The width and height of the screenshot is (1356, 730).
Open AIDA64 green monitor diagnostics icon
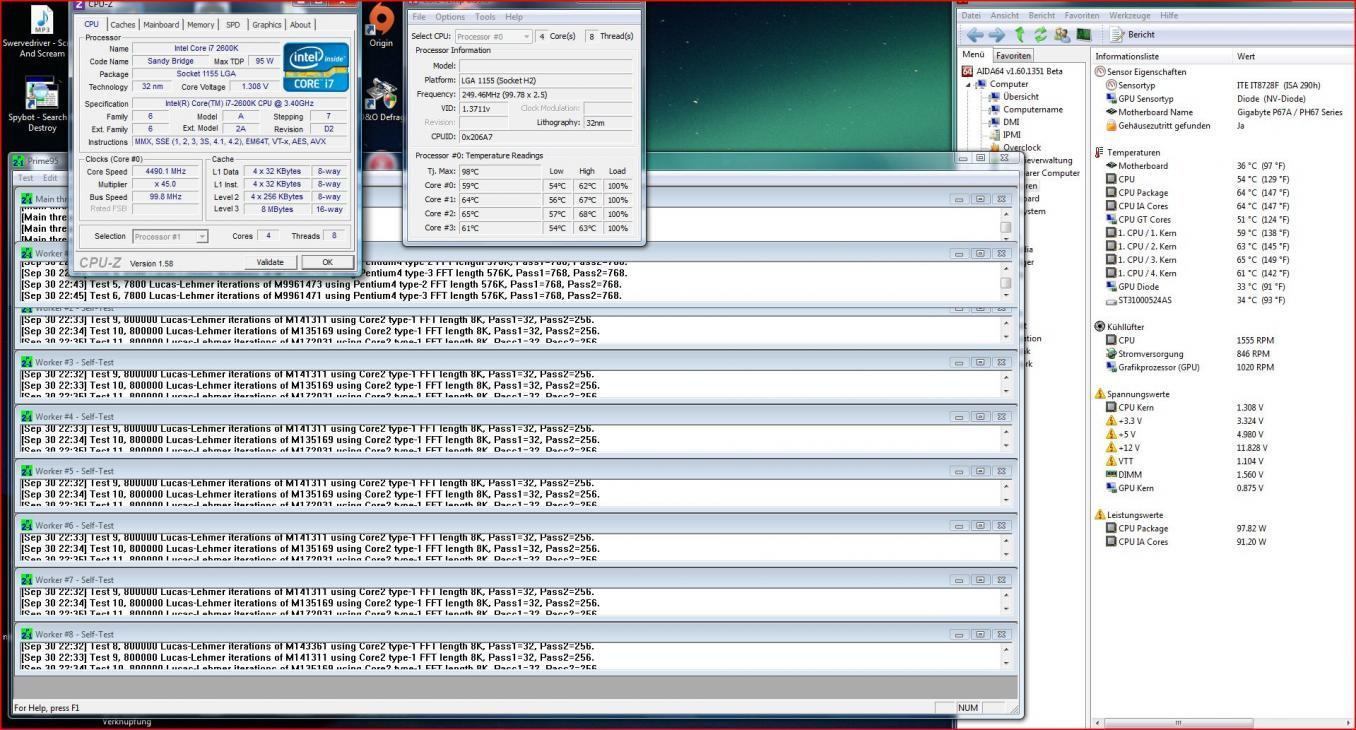(1083, 34)
